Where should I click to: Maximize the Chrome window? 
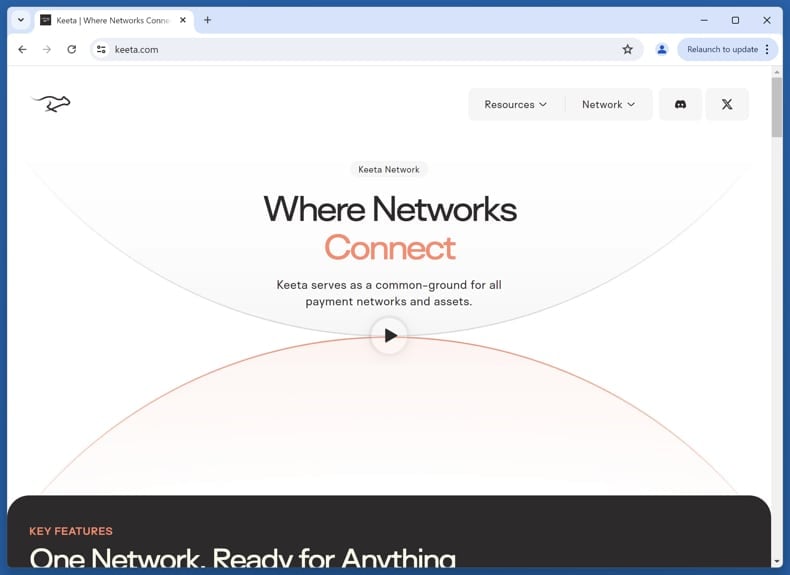[x=736, y=20]
